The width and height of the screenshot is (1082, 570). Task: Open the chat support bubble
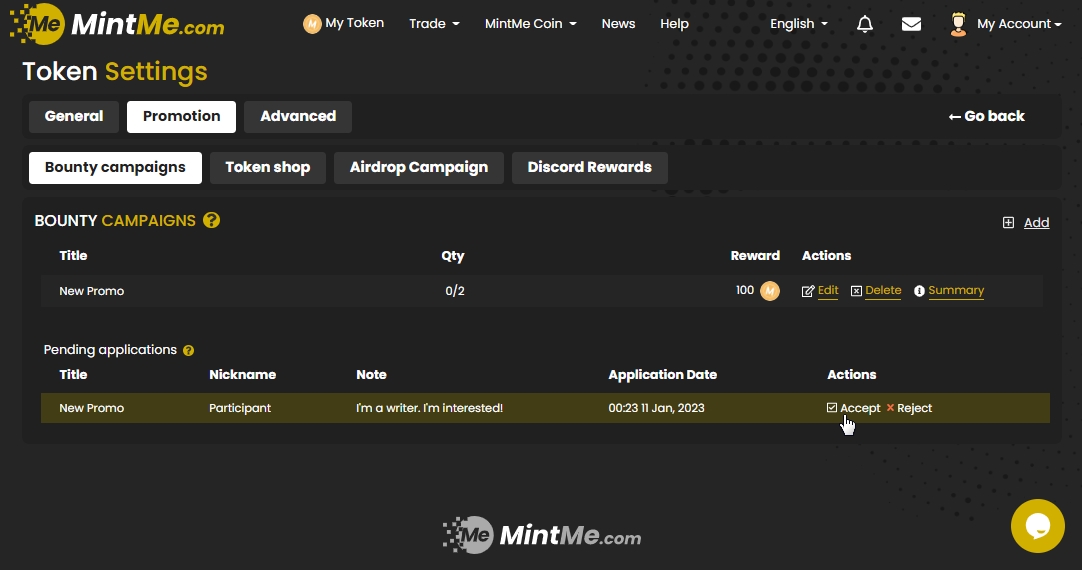click(x=1037, y=525)
